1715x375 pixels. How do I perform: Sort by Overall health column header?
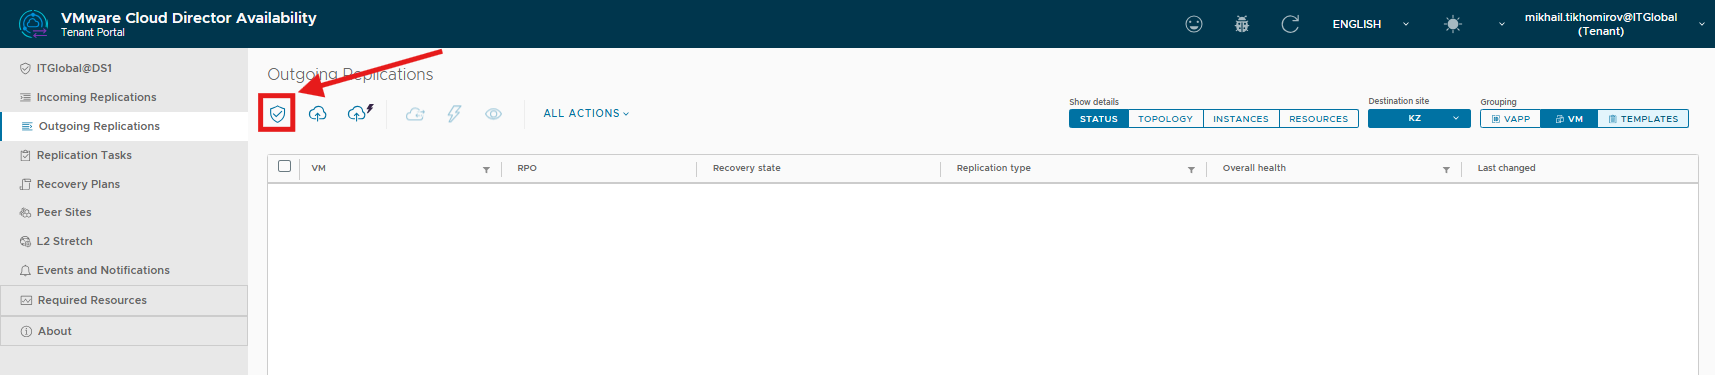click(x=1254, y=168)
